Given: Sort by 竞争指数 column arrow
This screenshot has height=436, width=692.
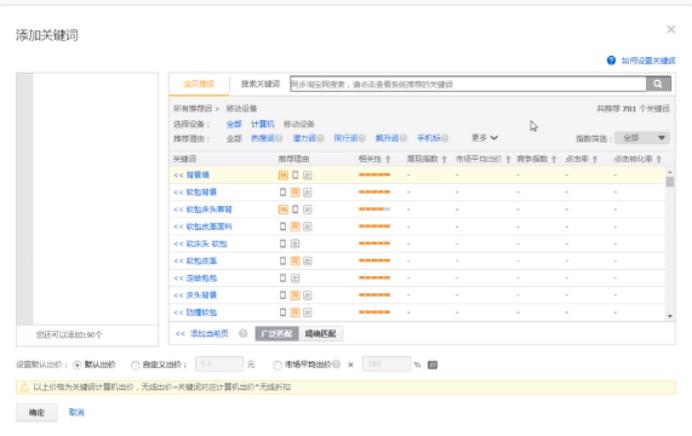Looking at the screenshot, I should tap(554, 159).
